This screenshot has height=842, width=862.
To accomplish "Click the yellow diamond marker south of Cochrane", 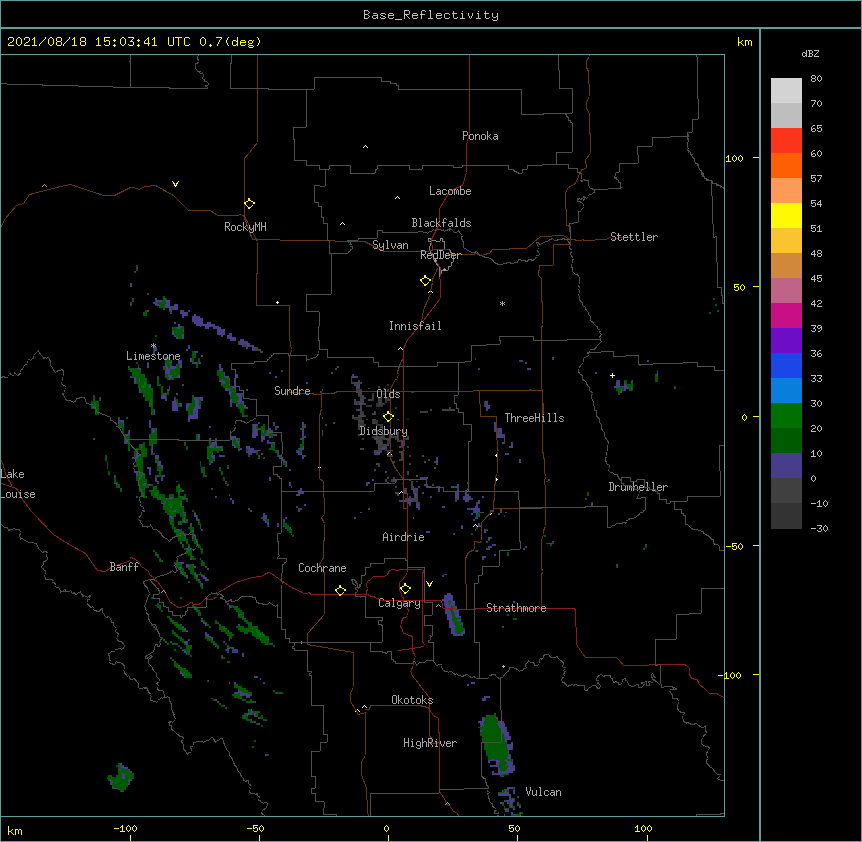I will click(x=340, y=590).
